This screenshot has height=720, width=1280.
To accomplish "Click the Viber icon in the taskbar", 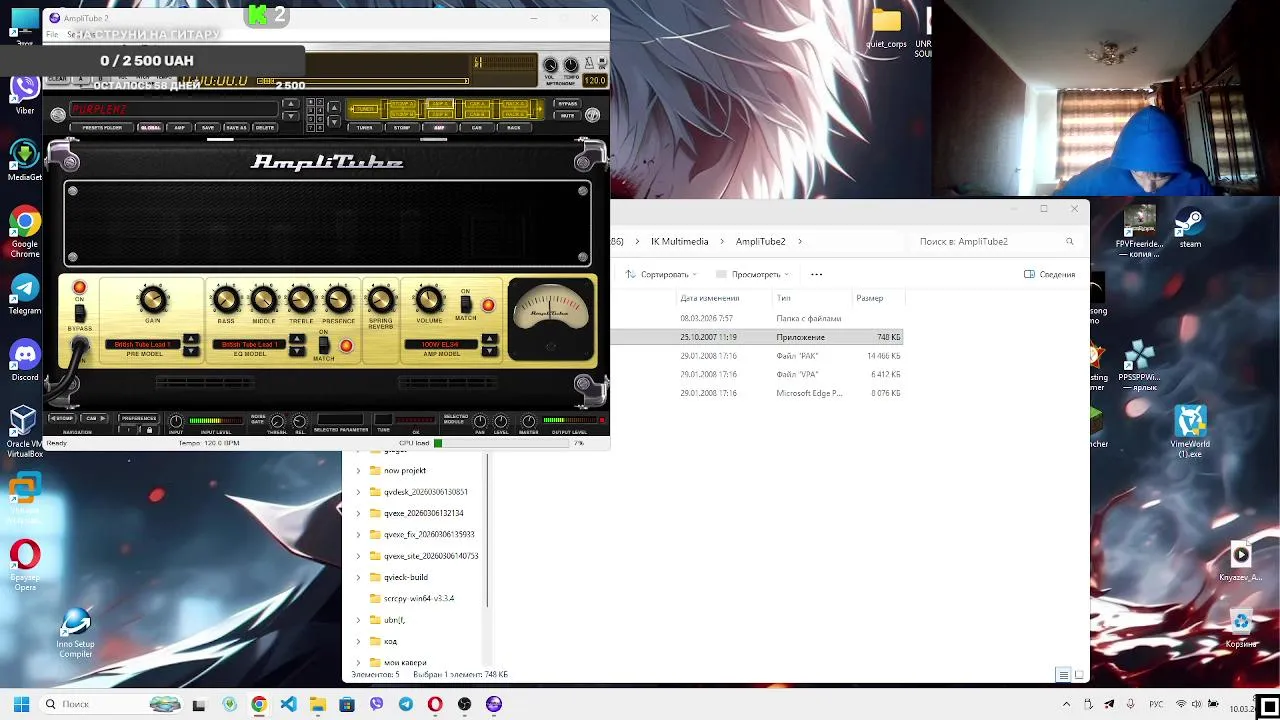I will click(x=376, y=704).
